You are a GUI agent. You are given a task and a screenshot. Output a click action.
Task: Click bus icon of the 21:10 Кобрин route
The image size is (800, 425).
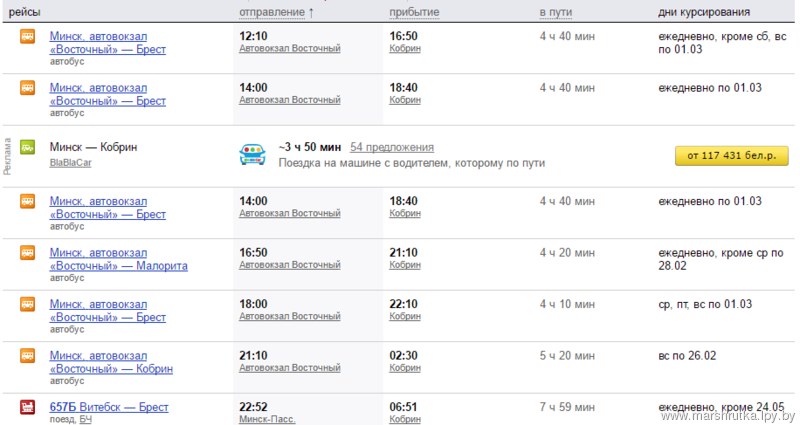[x=28, y=356]
